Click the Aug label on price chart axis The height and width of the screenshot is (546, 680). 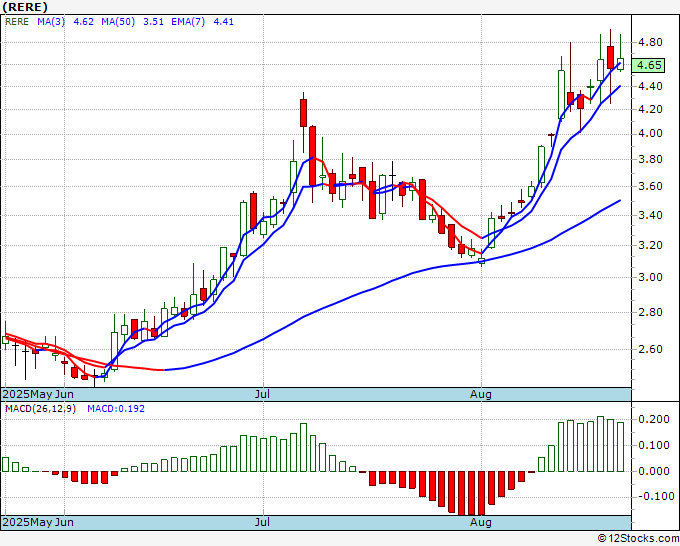point(481,394)
